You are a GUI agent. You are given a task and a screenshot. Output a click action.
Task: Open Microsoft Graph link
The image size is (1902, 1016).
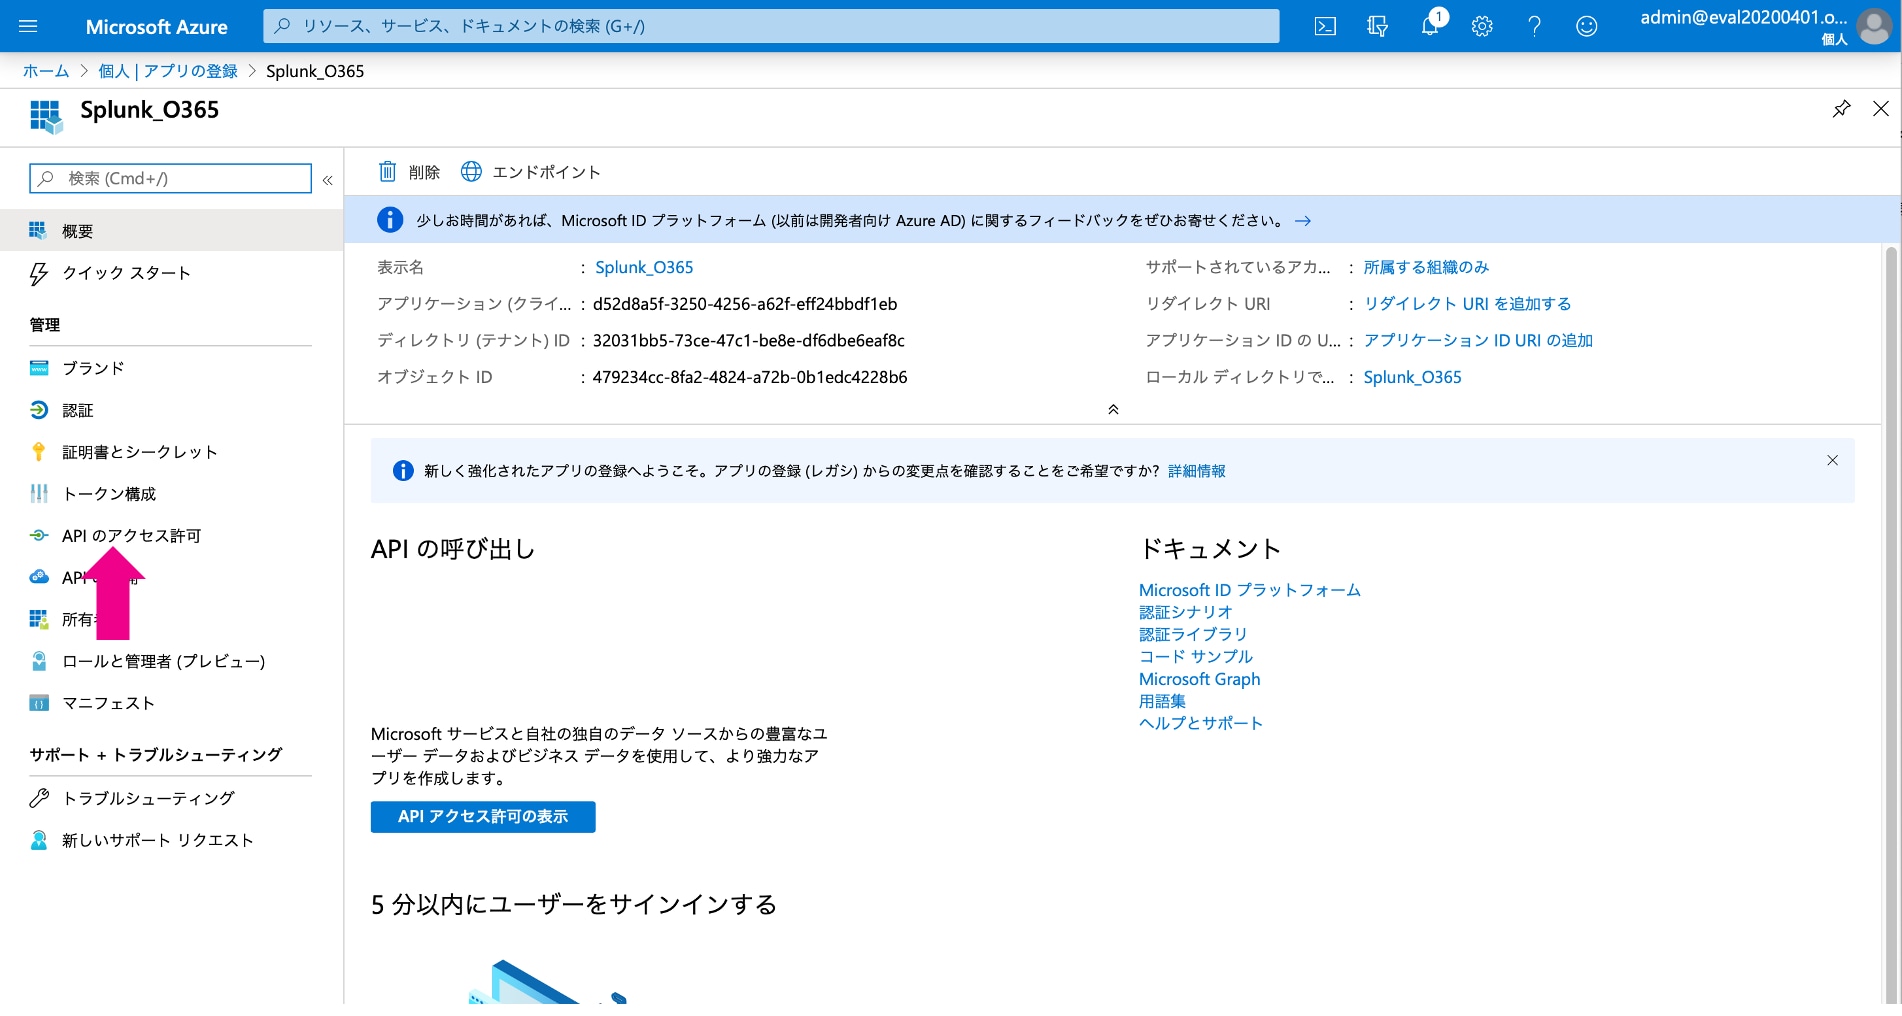point(1199,679)
